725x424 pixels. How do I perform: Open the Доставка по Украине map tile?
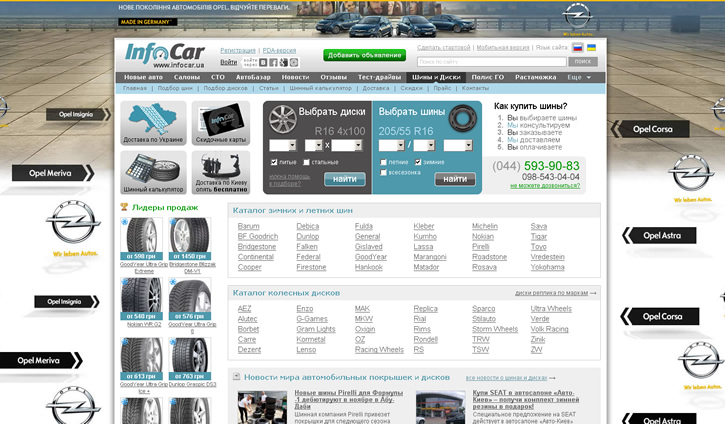(154, 123)
